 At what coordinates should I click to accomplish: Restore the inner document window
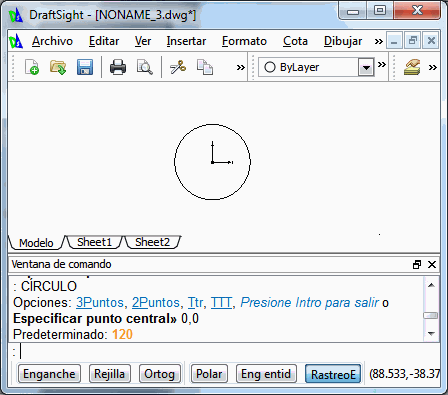point(413,41)
